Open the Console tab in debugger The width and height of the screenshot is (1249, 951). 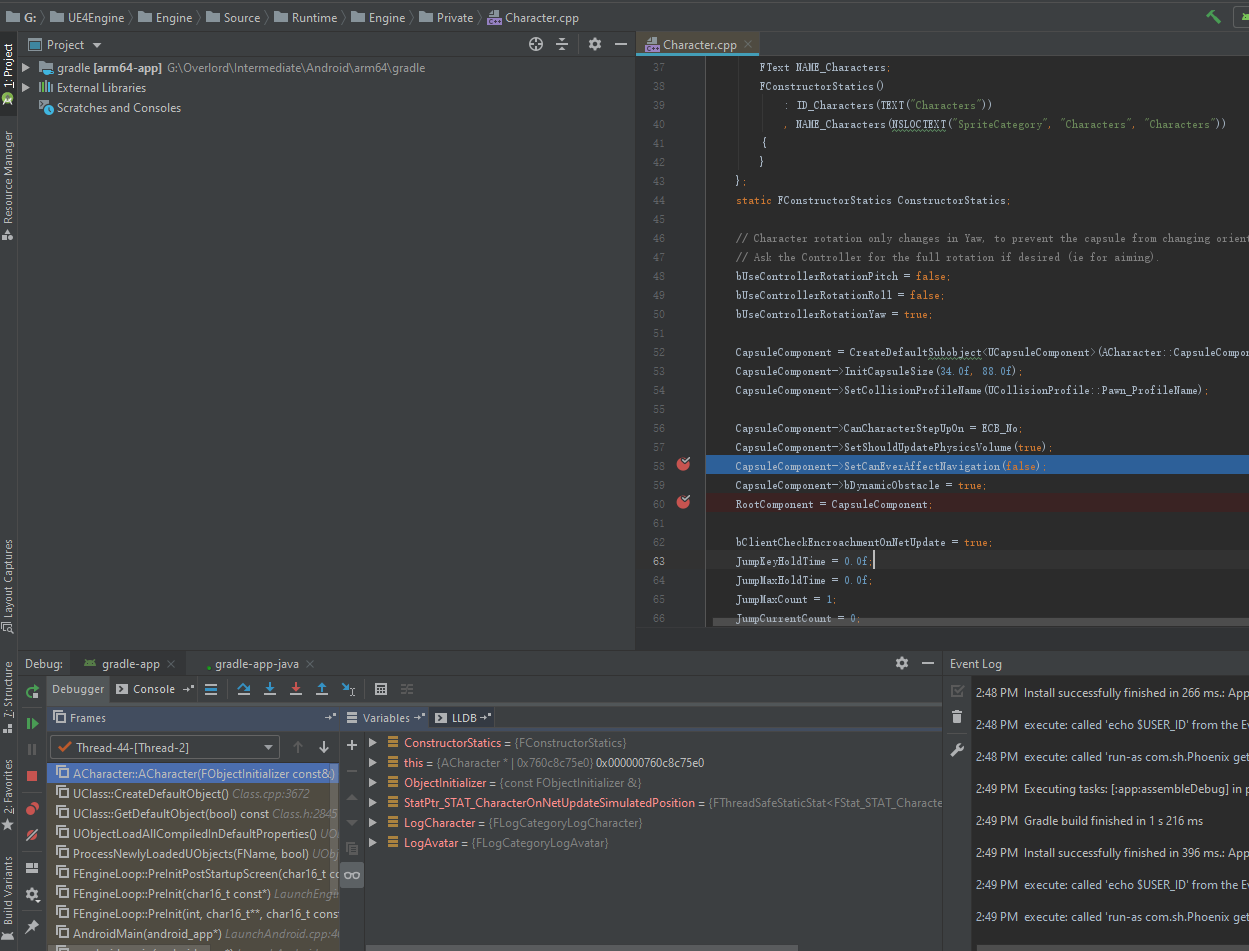153,689
